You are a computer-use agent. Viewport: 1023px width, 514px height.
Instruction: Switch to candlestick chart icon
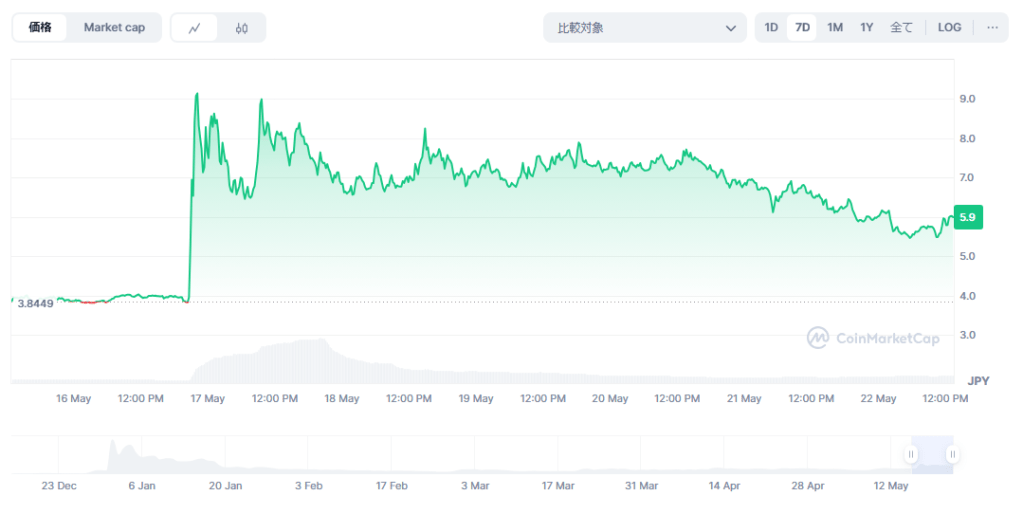click(242, 28)
